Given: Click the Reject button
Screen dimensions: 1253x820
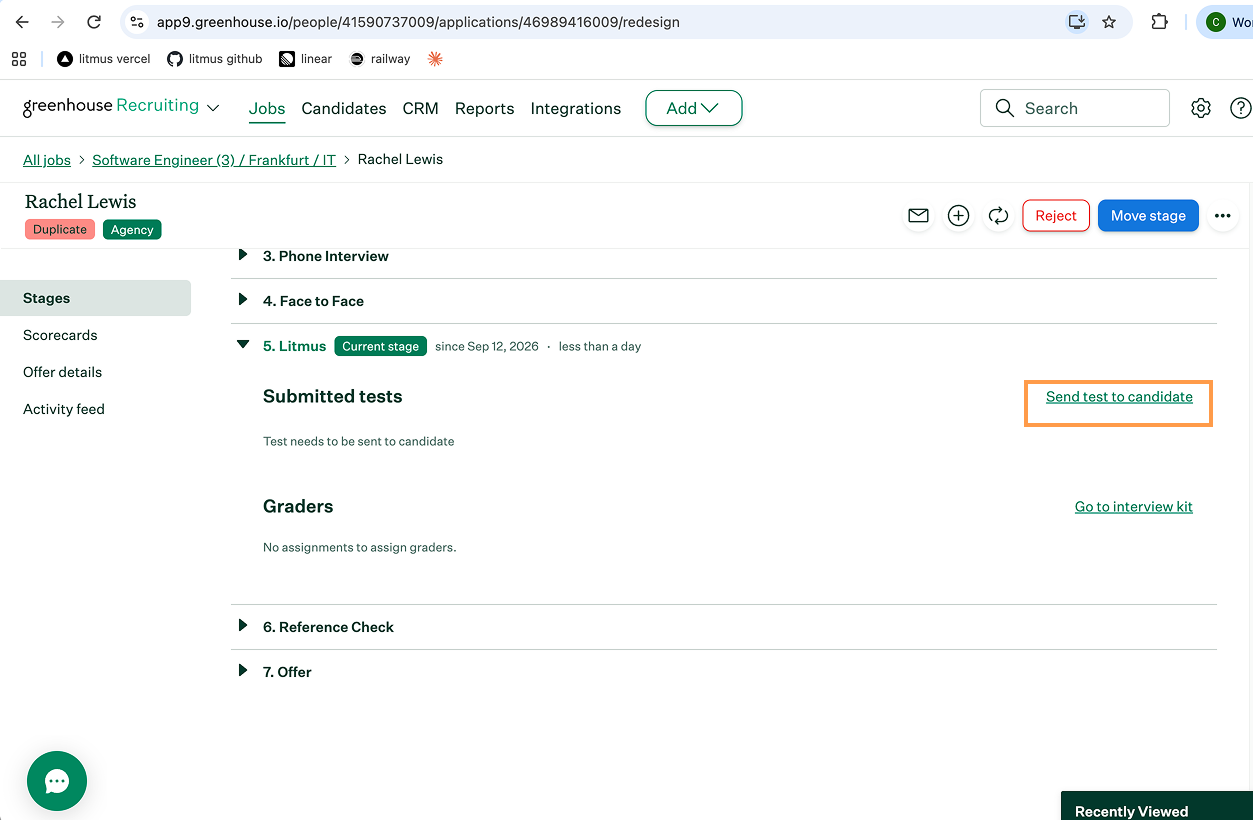Looking at the screenshot, I should [1056, 215].
